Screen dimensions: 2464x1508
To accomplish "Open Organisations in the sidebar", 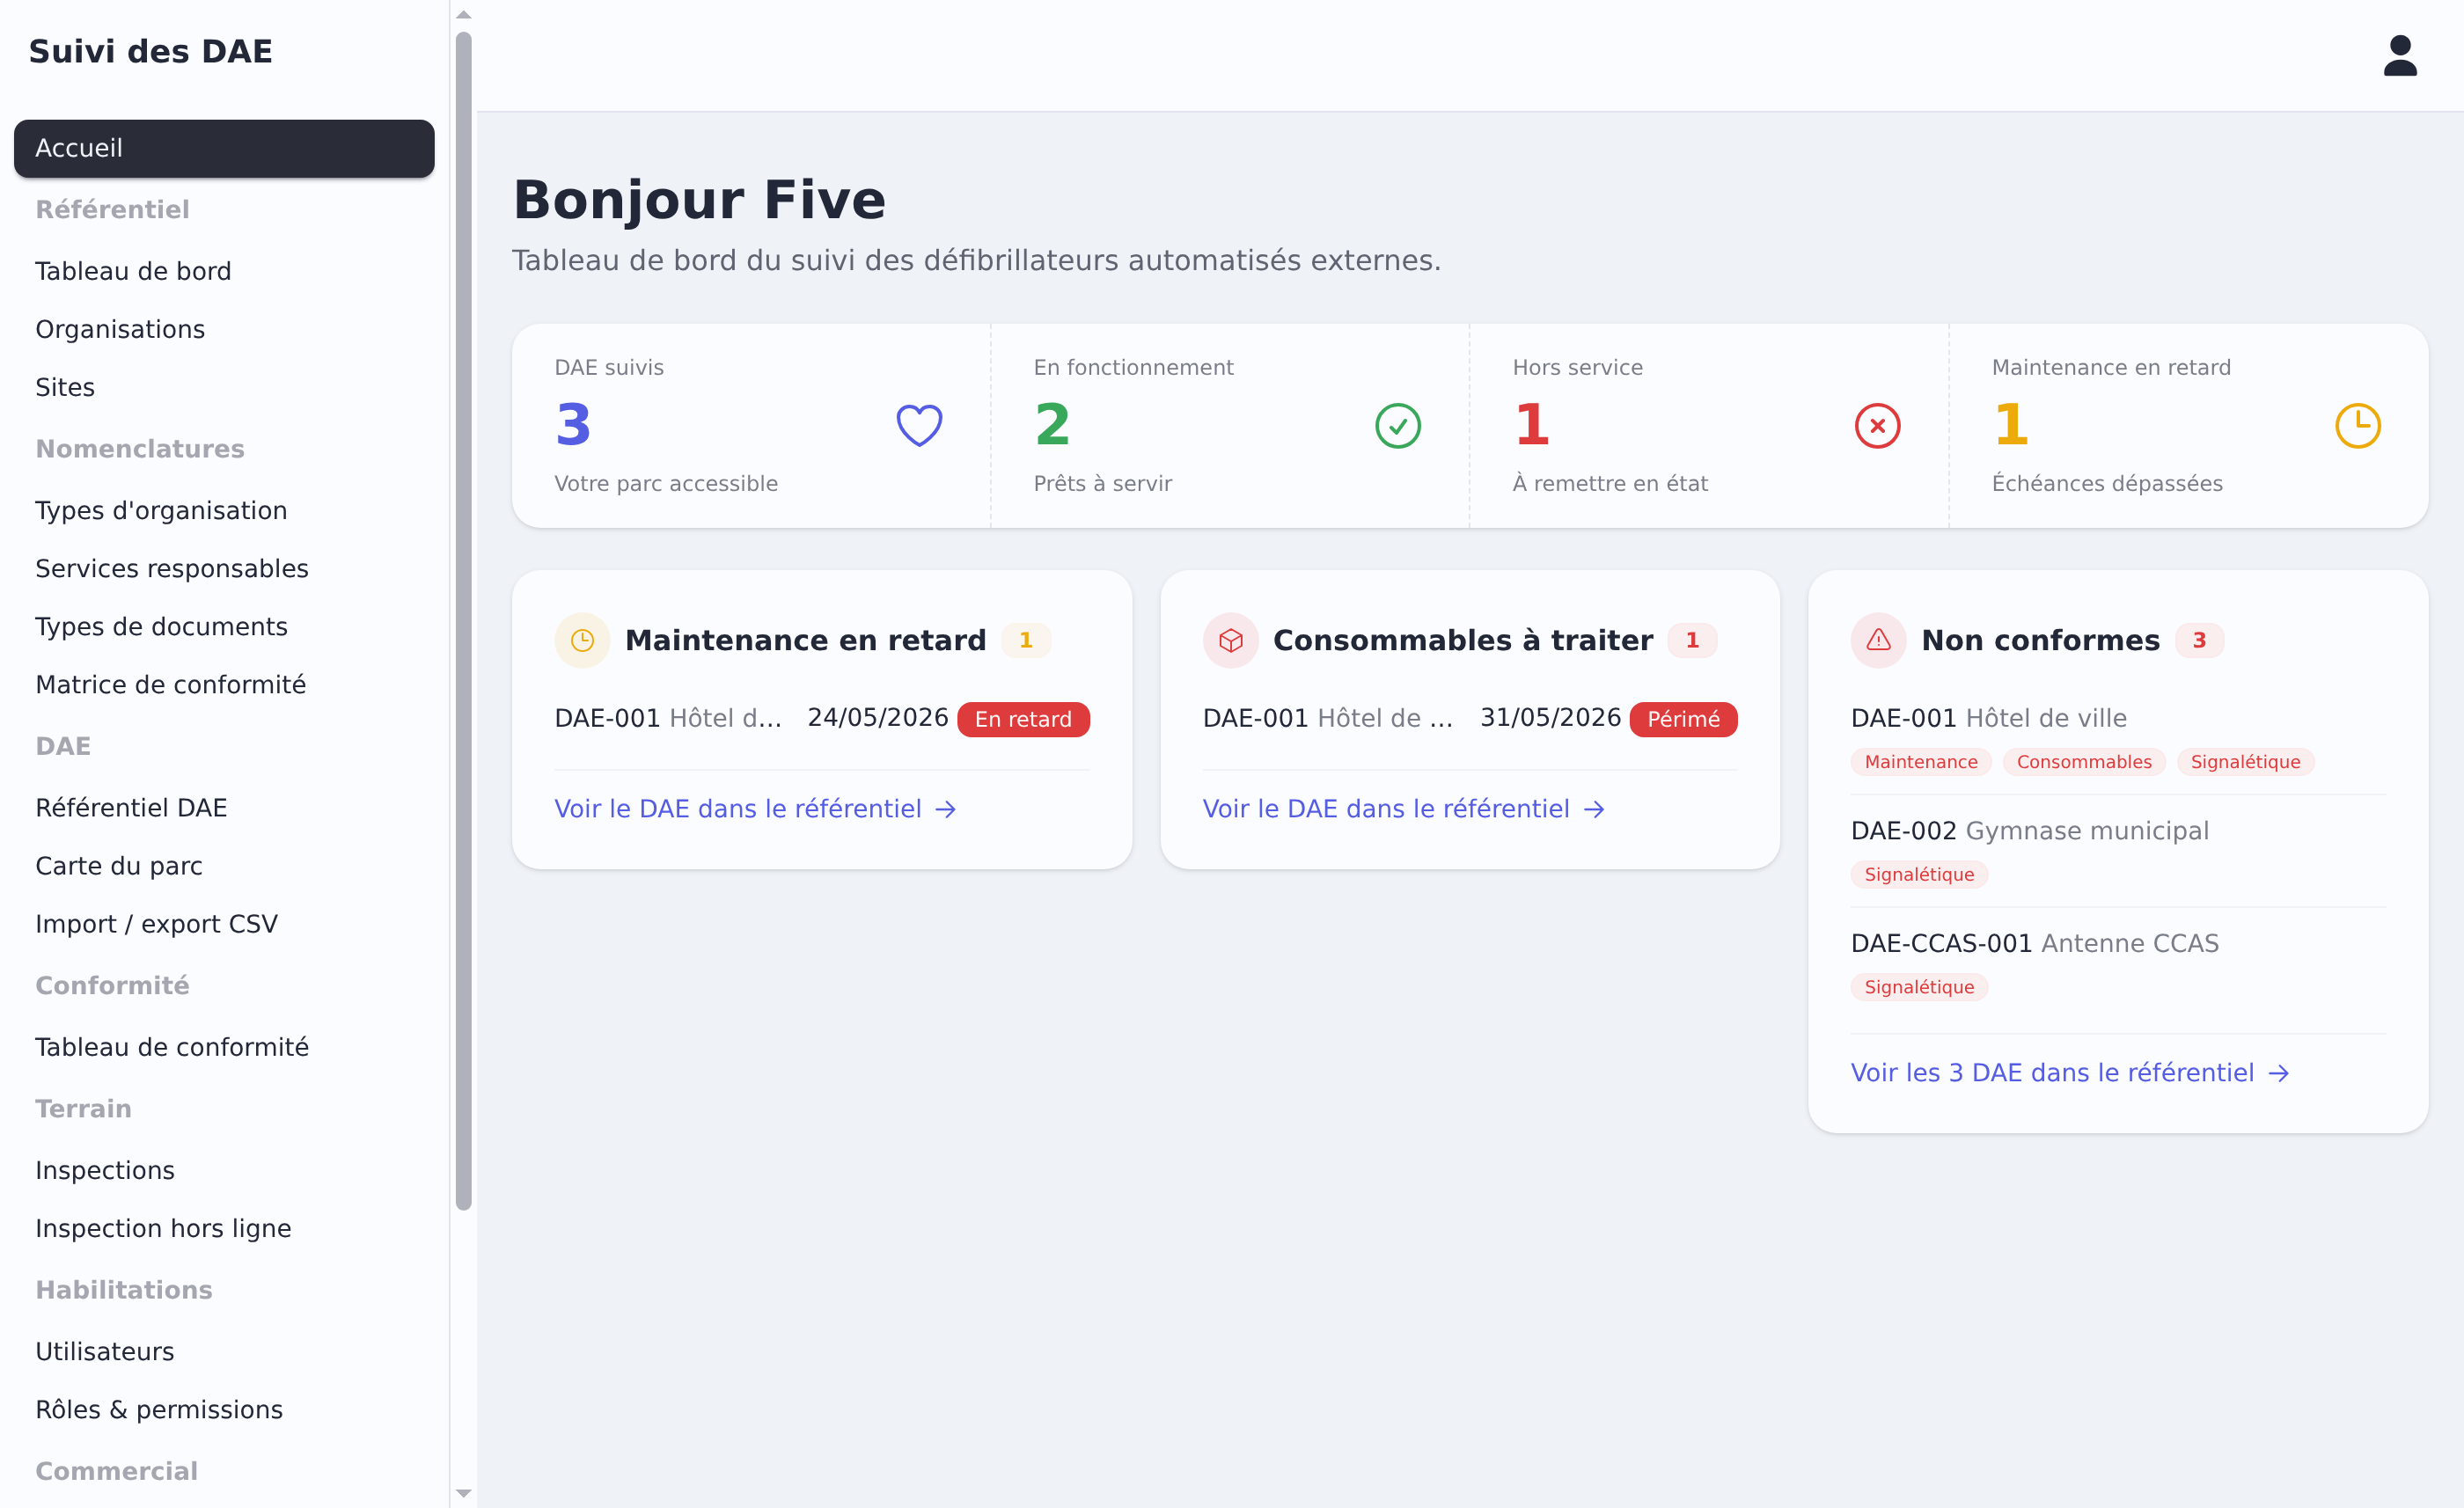I will [224, 329].
